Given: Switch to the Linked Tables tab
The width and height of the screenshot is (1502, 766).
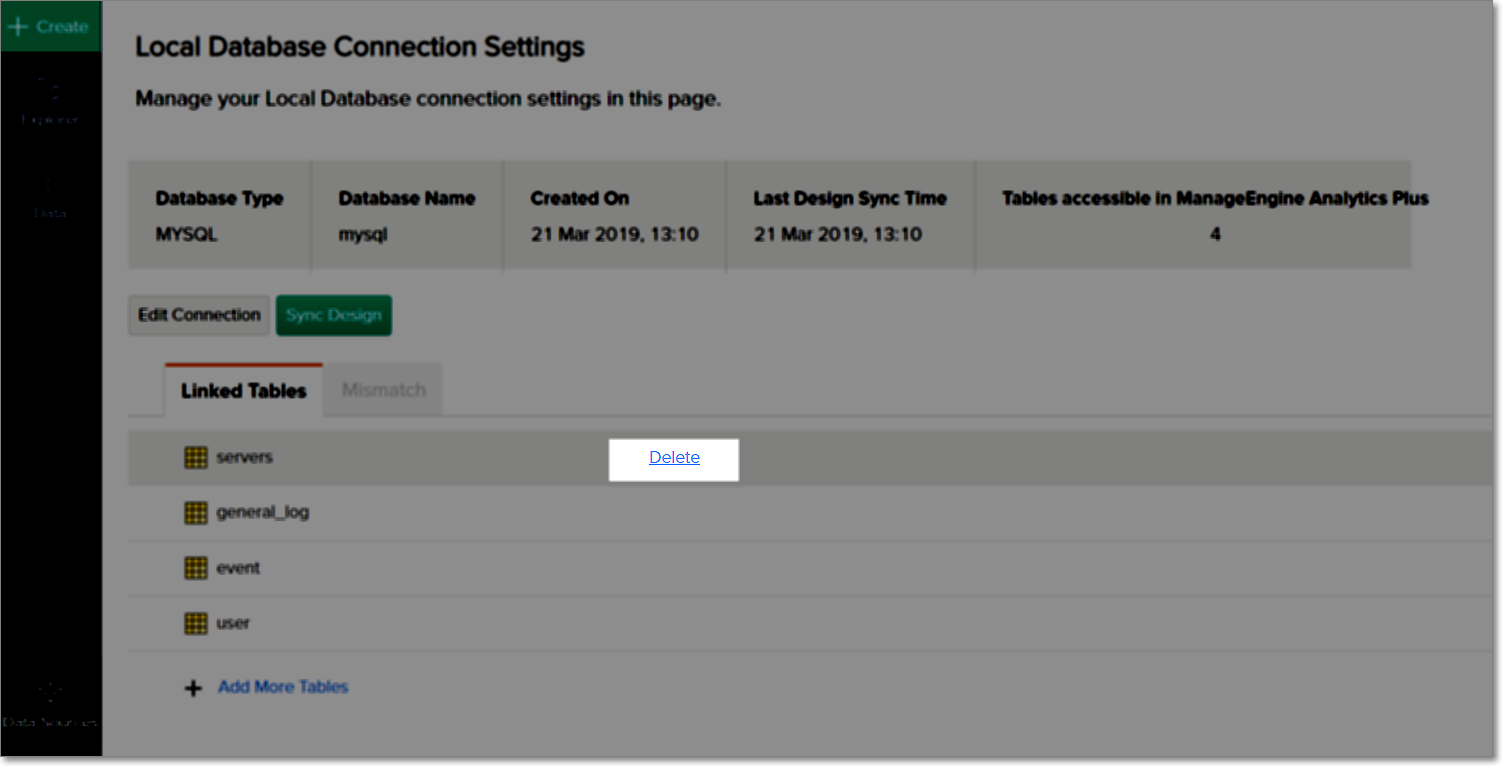Looking at the screenshot, I should tap(244, 391).
